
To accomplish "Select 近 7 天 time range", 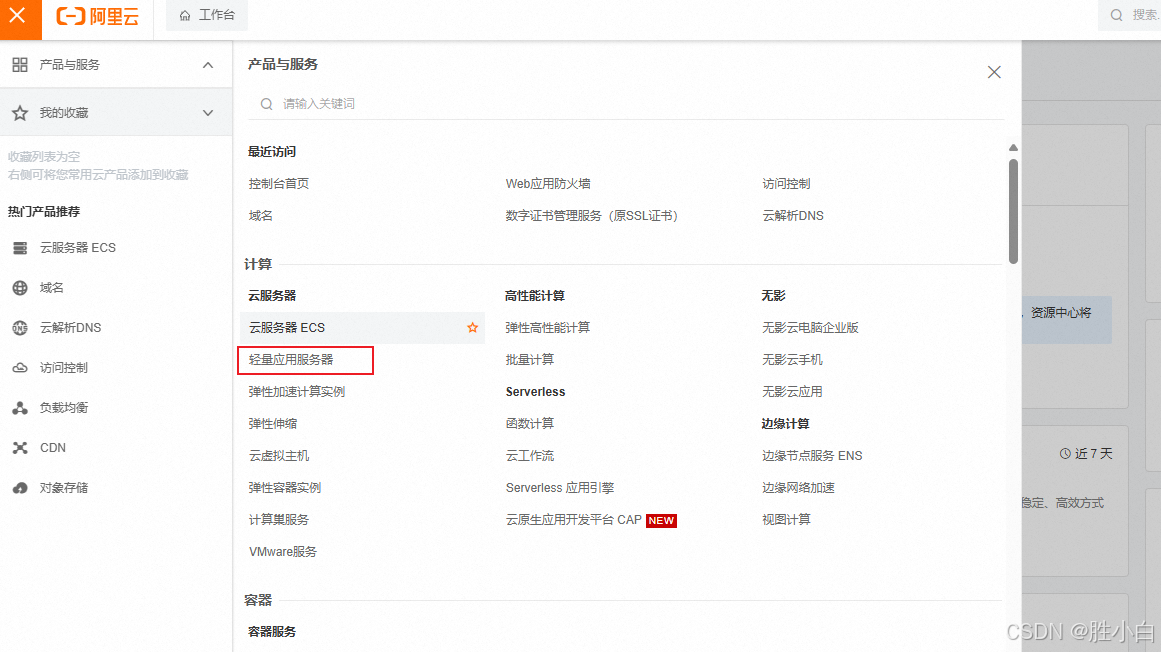I will point(1086,454).
